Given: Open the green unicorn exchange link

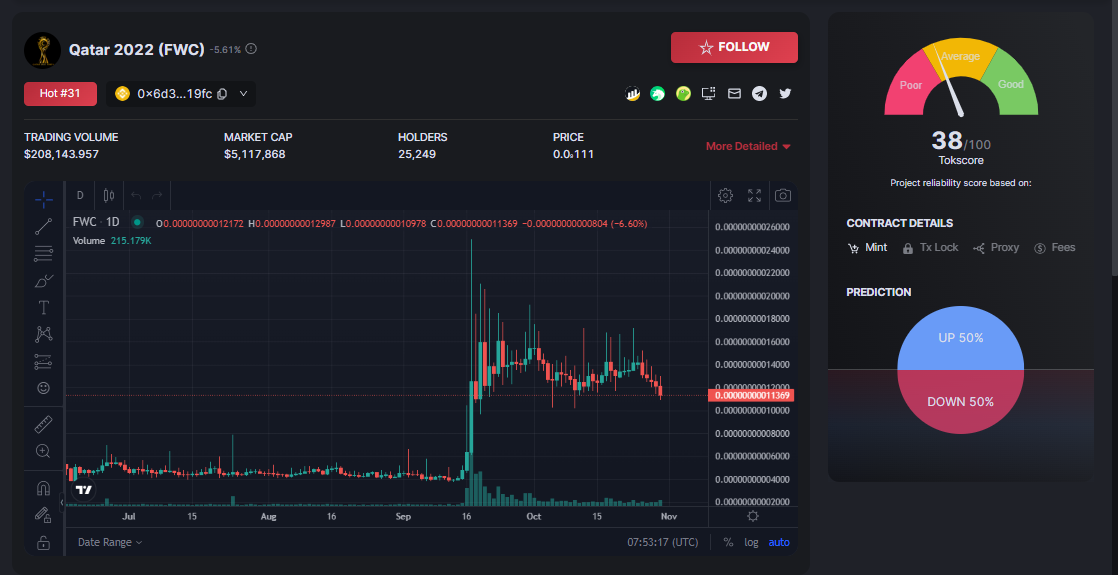Looking at the screenshot, I should pos(657,93).
